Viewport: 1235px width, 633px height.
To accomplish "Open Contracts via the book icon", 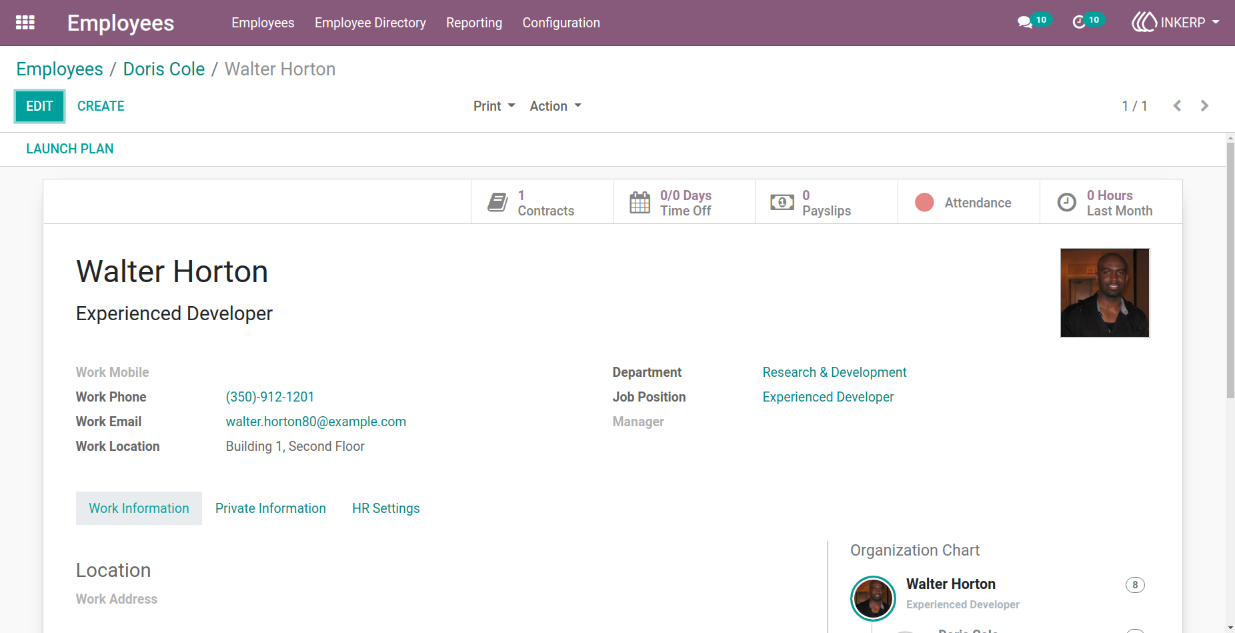I will 497,203.
